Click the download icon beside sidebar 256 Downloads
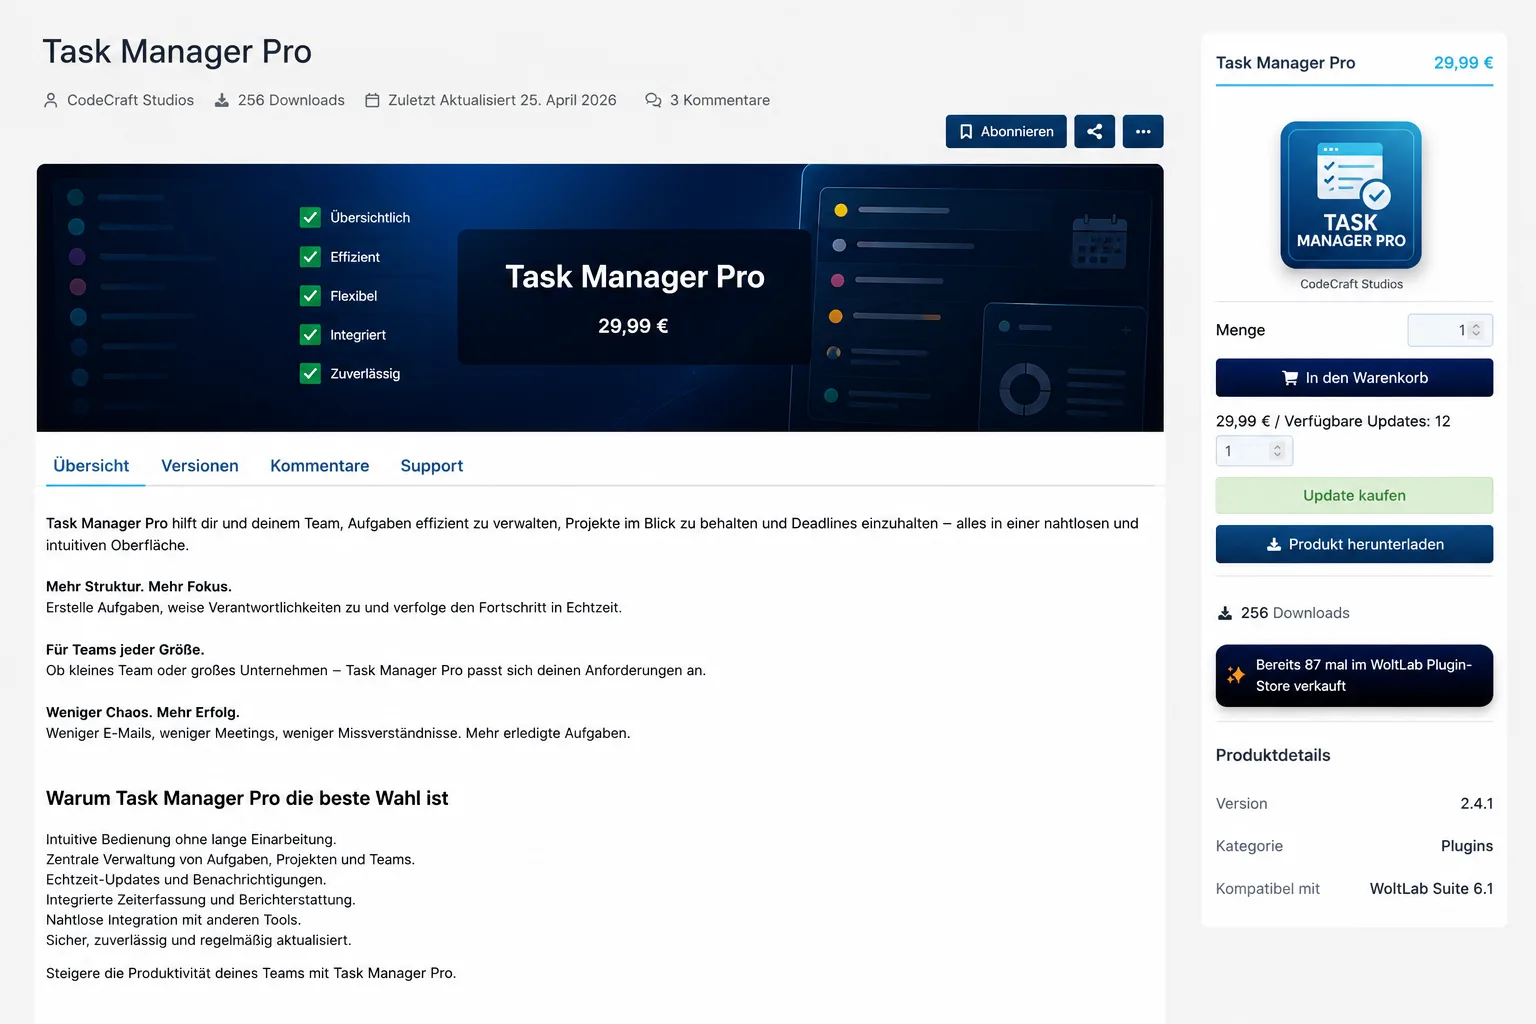The image size is (1536, 1024). click(x=1225, y=613)
